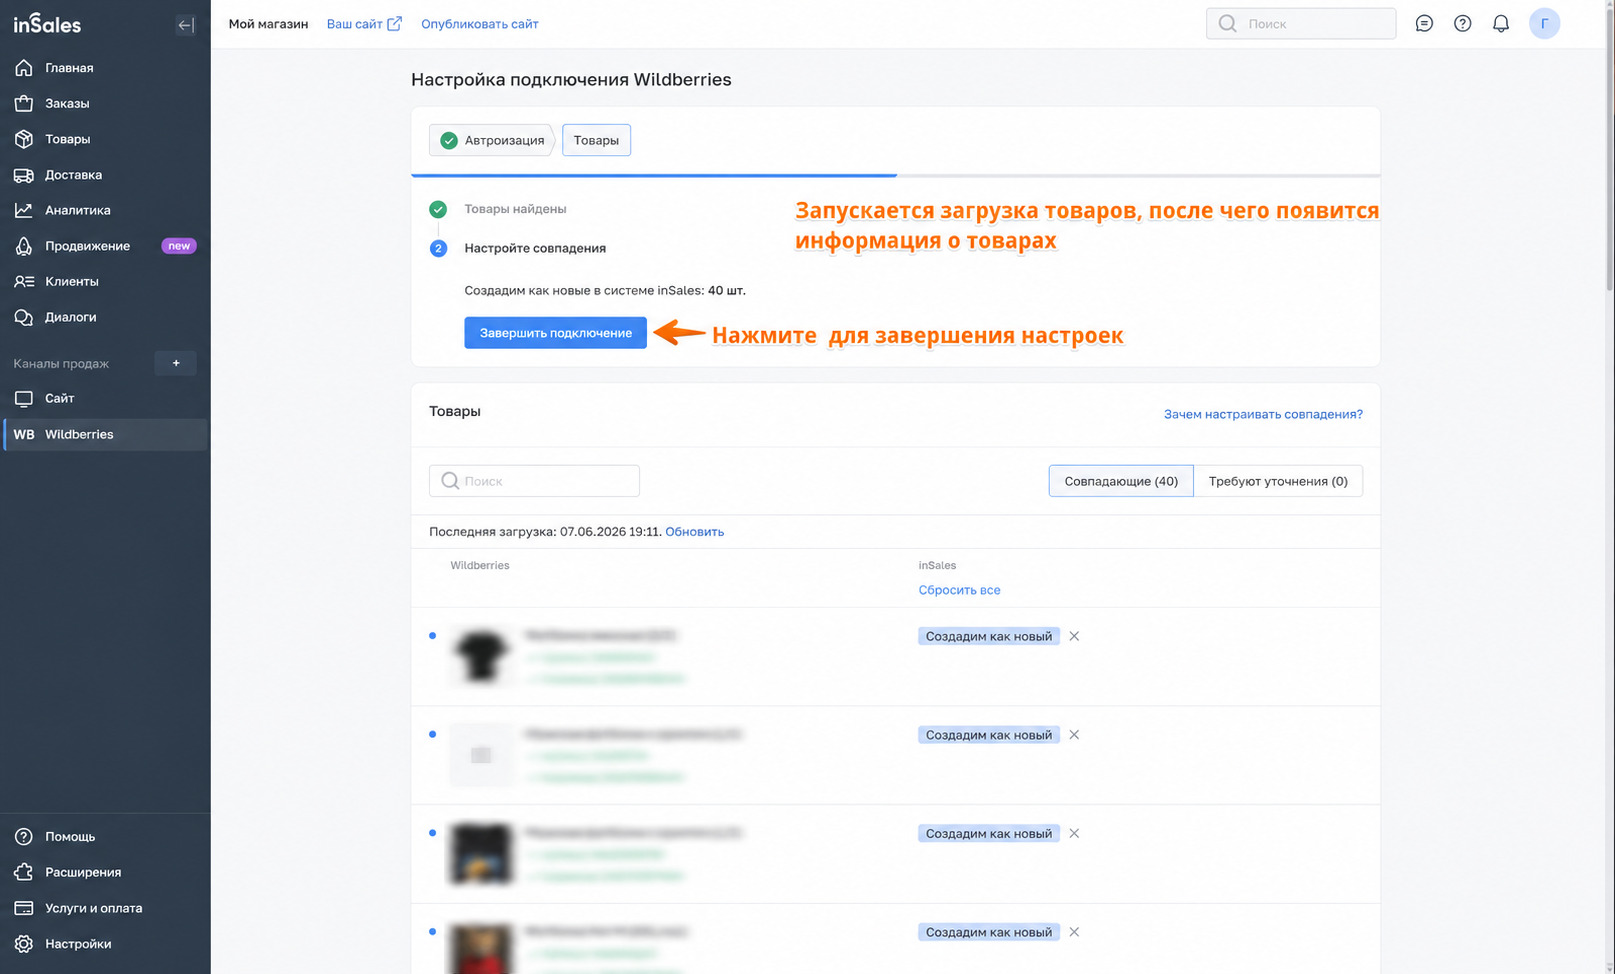Click the new badge next to Продвижение
1615x974 pixels.
pos(179,246)
